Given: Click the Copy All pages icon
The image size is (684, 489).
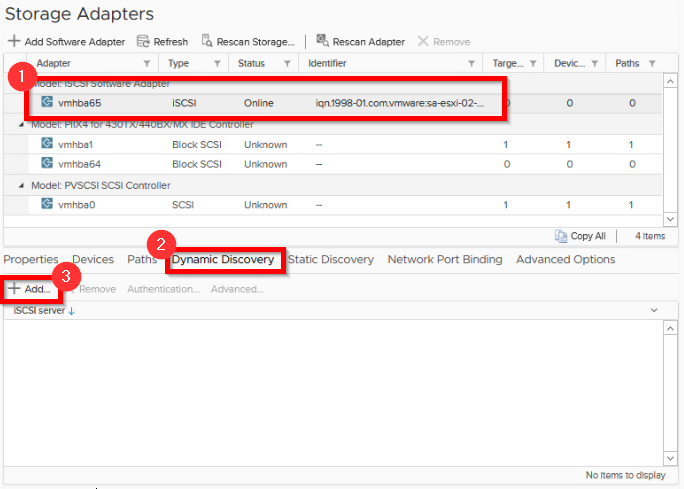Looking at the screenshot, I should [561, 236].
